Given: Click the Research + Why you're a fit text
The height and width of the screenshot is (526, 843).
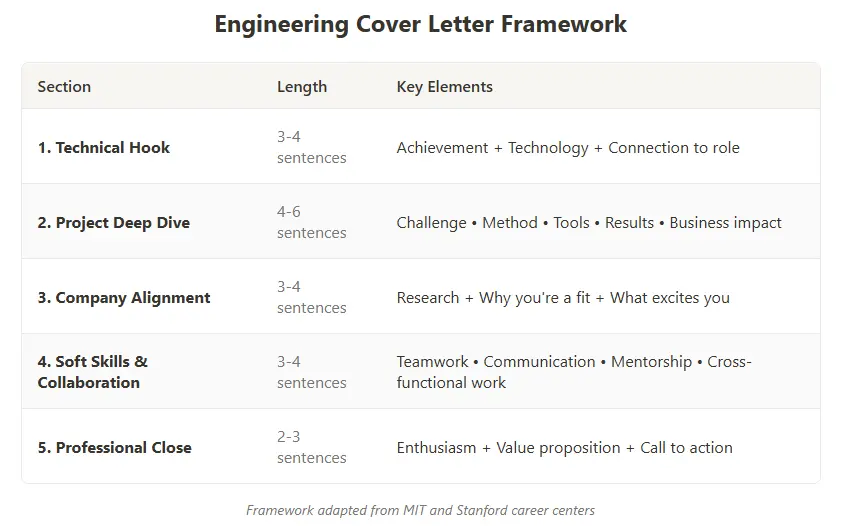Looking at the screenshot, I should (x=563, y=298).
